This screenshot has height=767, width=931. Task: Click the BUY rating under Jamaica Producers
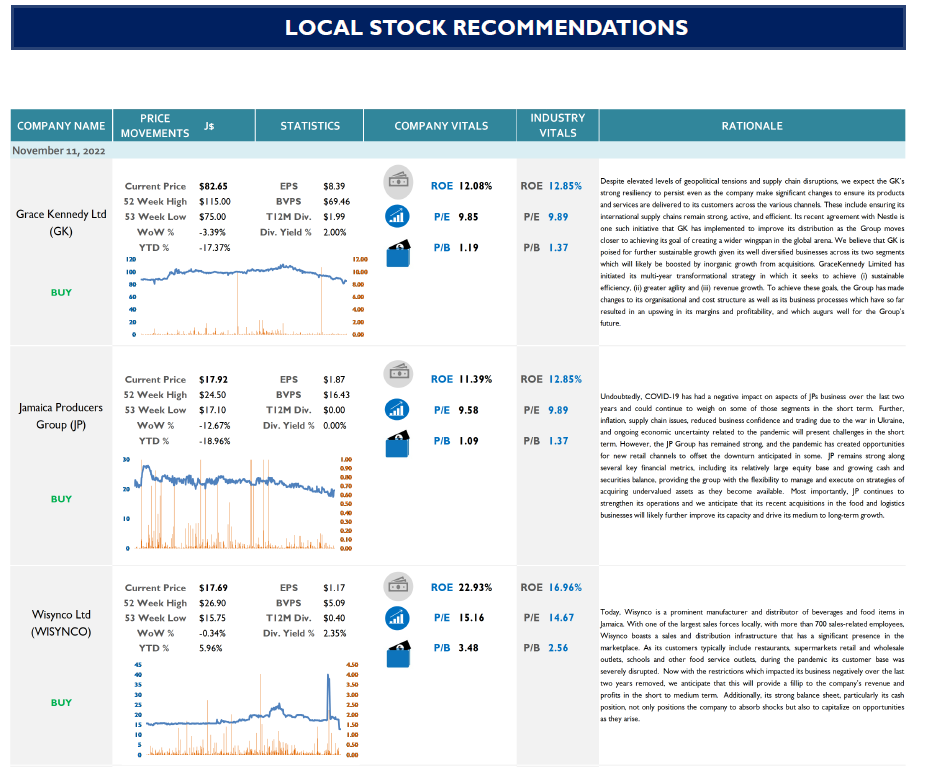coord(61,499)
